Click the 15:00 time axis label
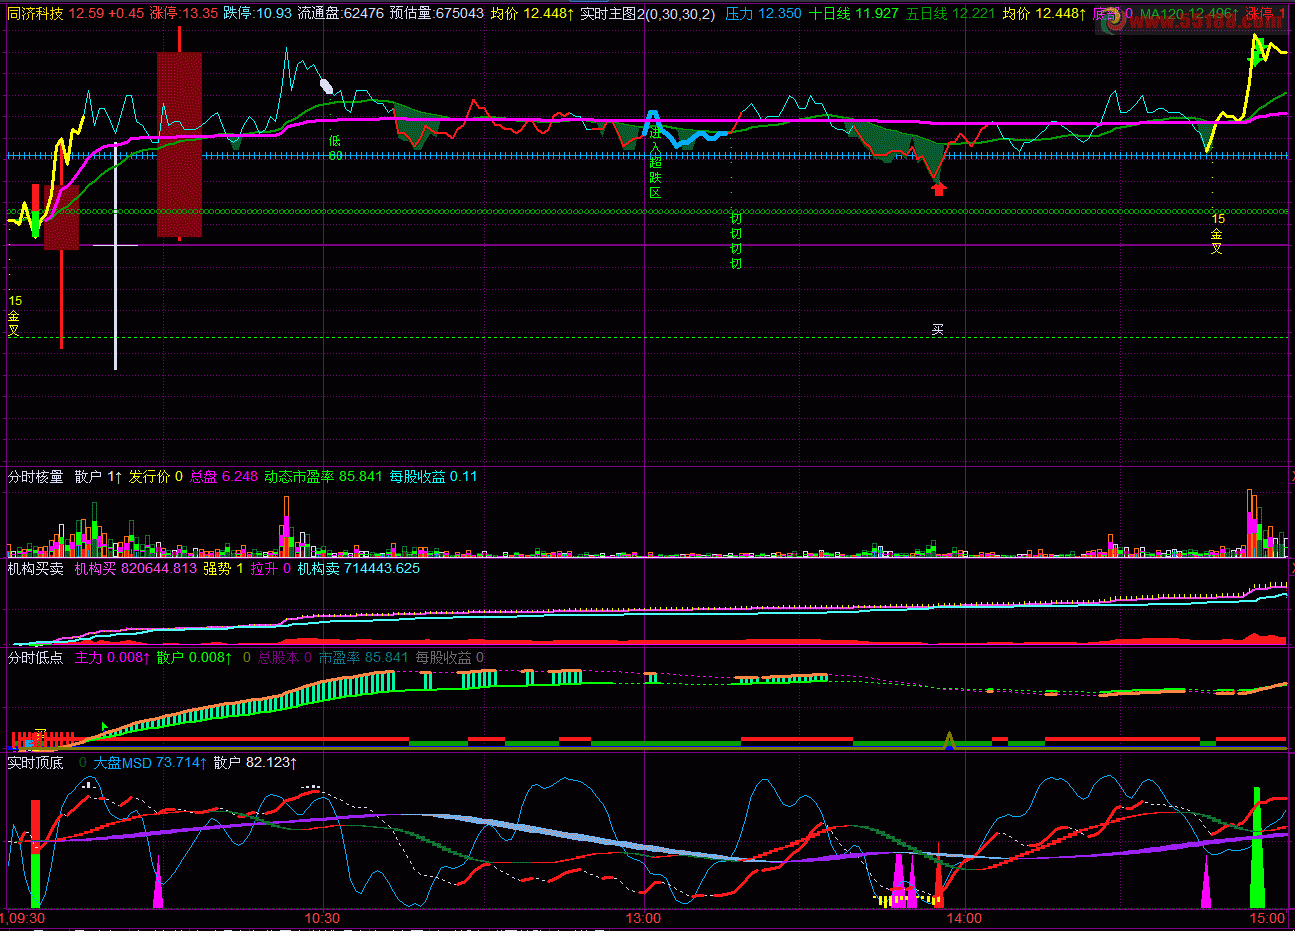The width and height of the screenshot is (1295, 931). tap(1267, 918)
